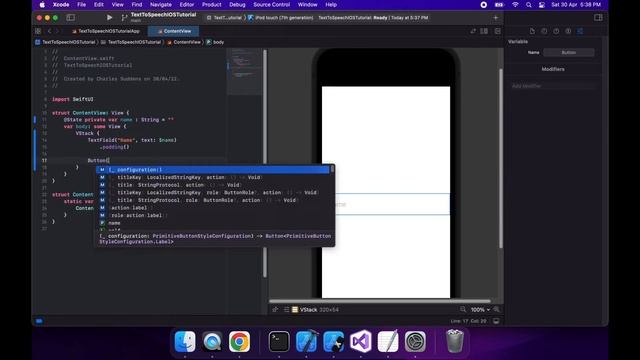Image resolution: width=640 pixels, height=360 pixels.
Task: Pin the canvas preview
Action: coord(275,310)
